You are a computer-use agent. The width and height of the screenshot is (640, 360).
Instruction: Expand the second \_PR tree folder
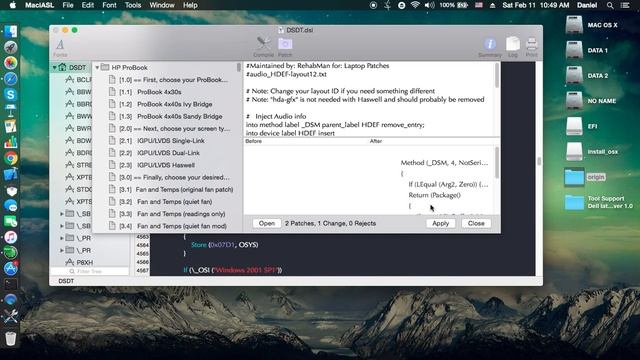tap(62, 250)
